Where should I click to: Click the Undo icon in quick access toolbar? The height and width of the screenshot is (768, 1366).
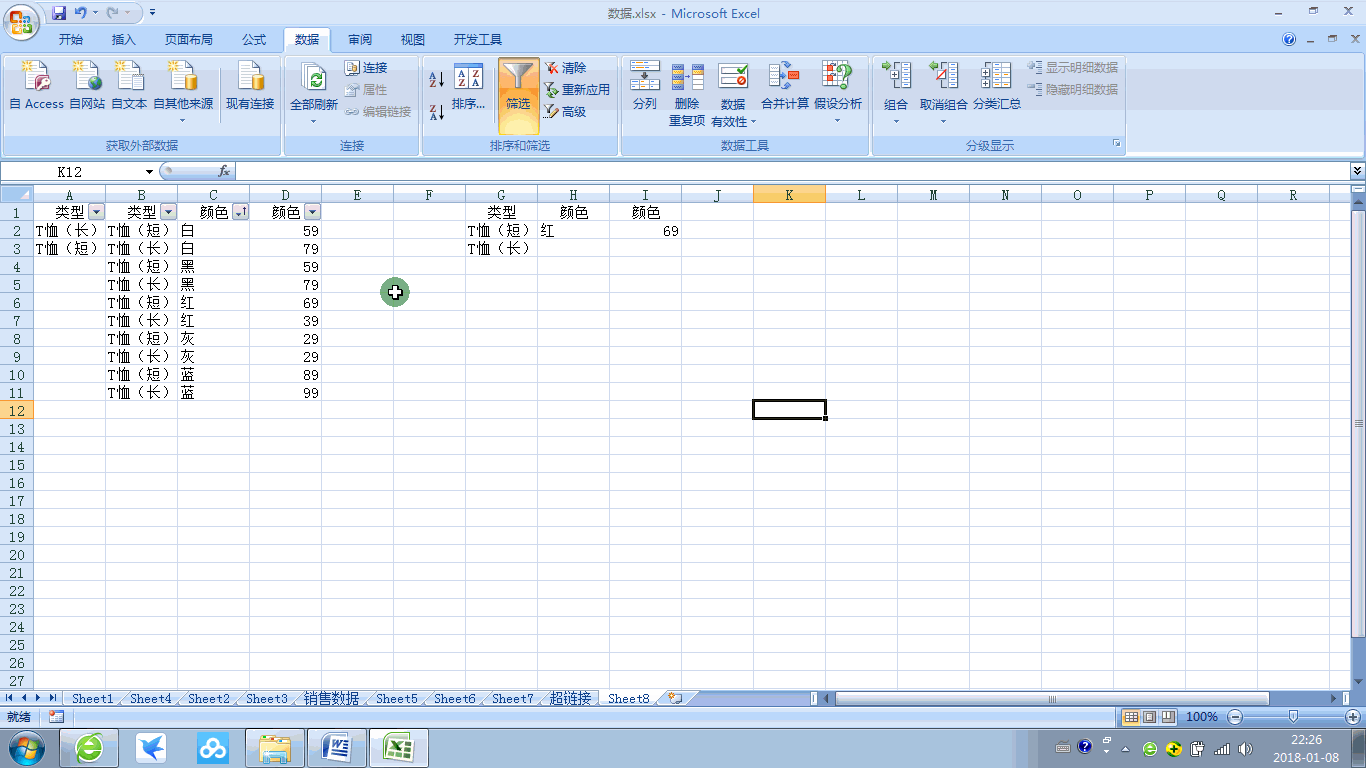(x=81, y=13)
